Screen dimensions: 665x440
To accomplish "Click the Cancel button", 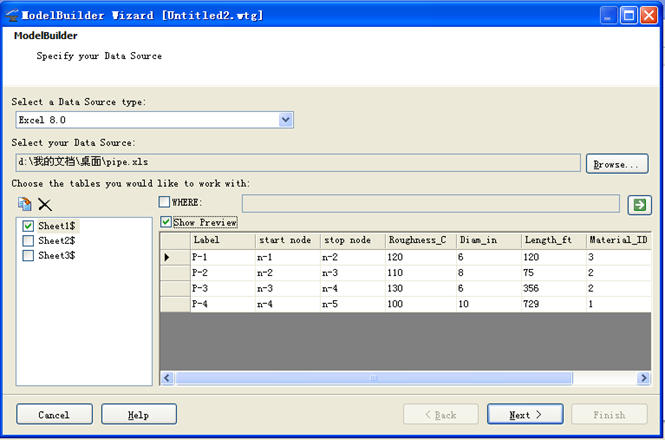I will (x=54, y=414).
